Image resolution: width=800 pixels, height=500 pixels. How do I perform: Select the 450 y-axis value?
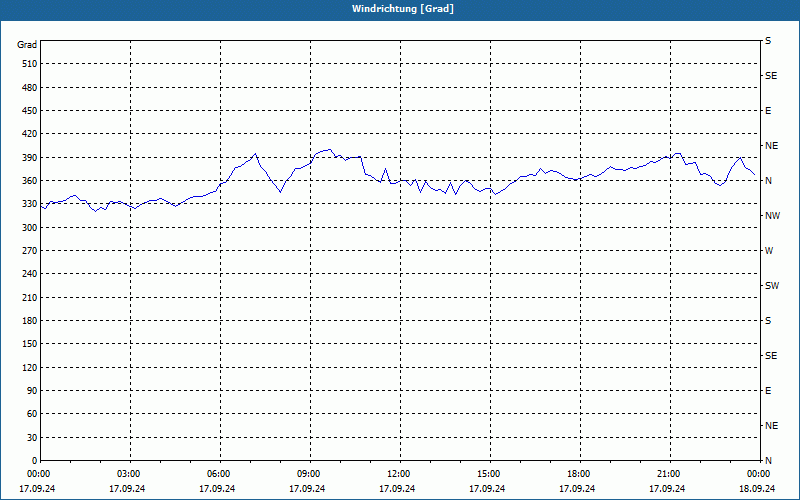(x=30, y=111)
